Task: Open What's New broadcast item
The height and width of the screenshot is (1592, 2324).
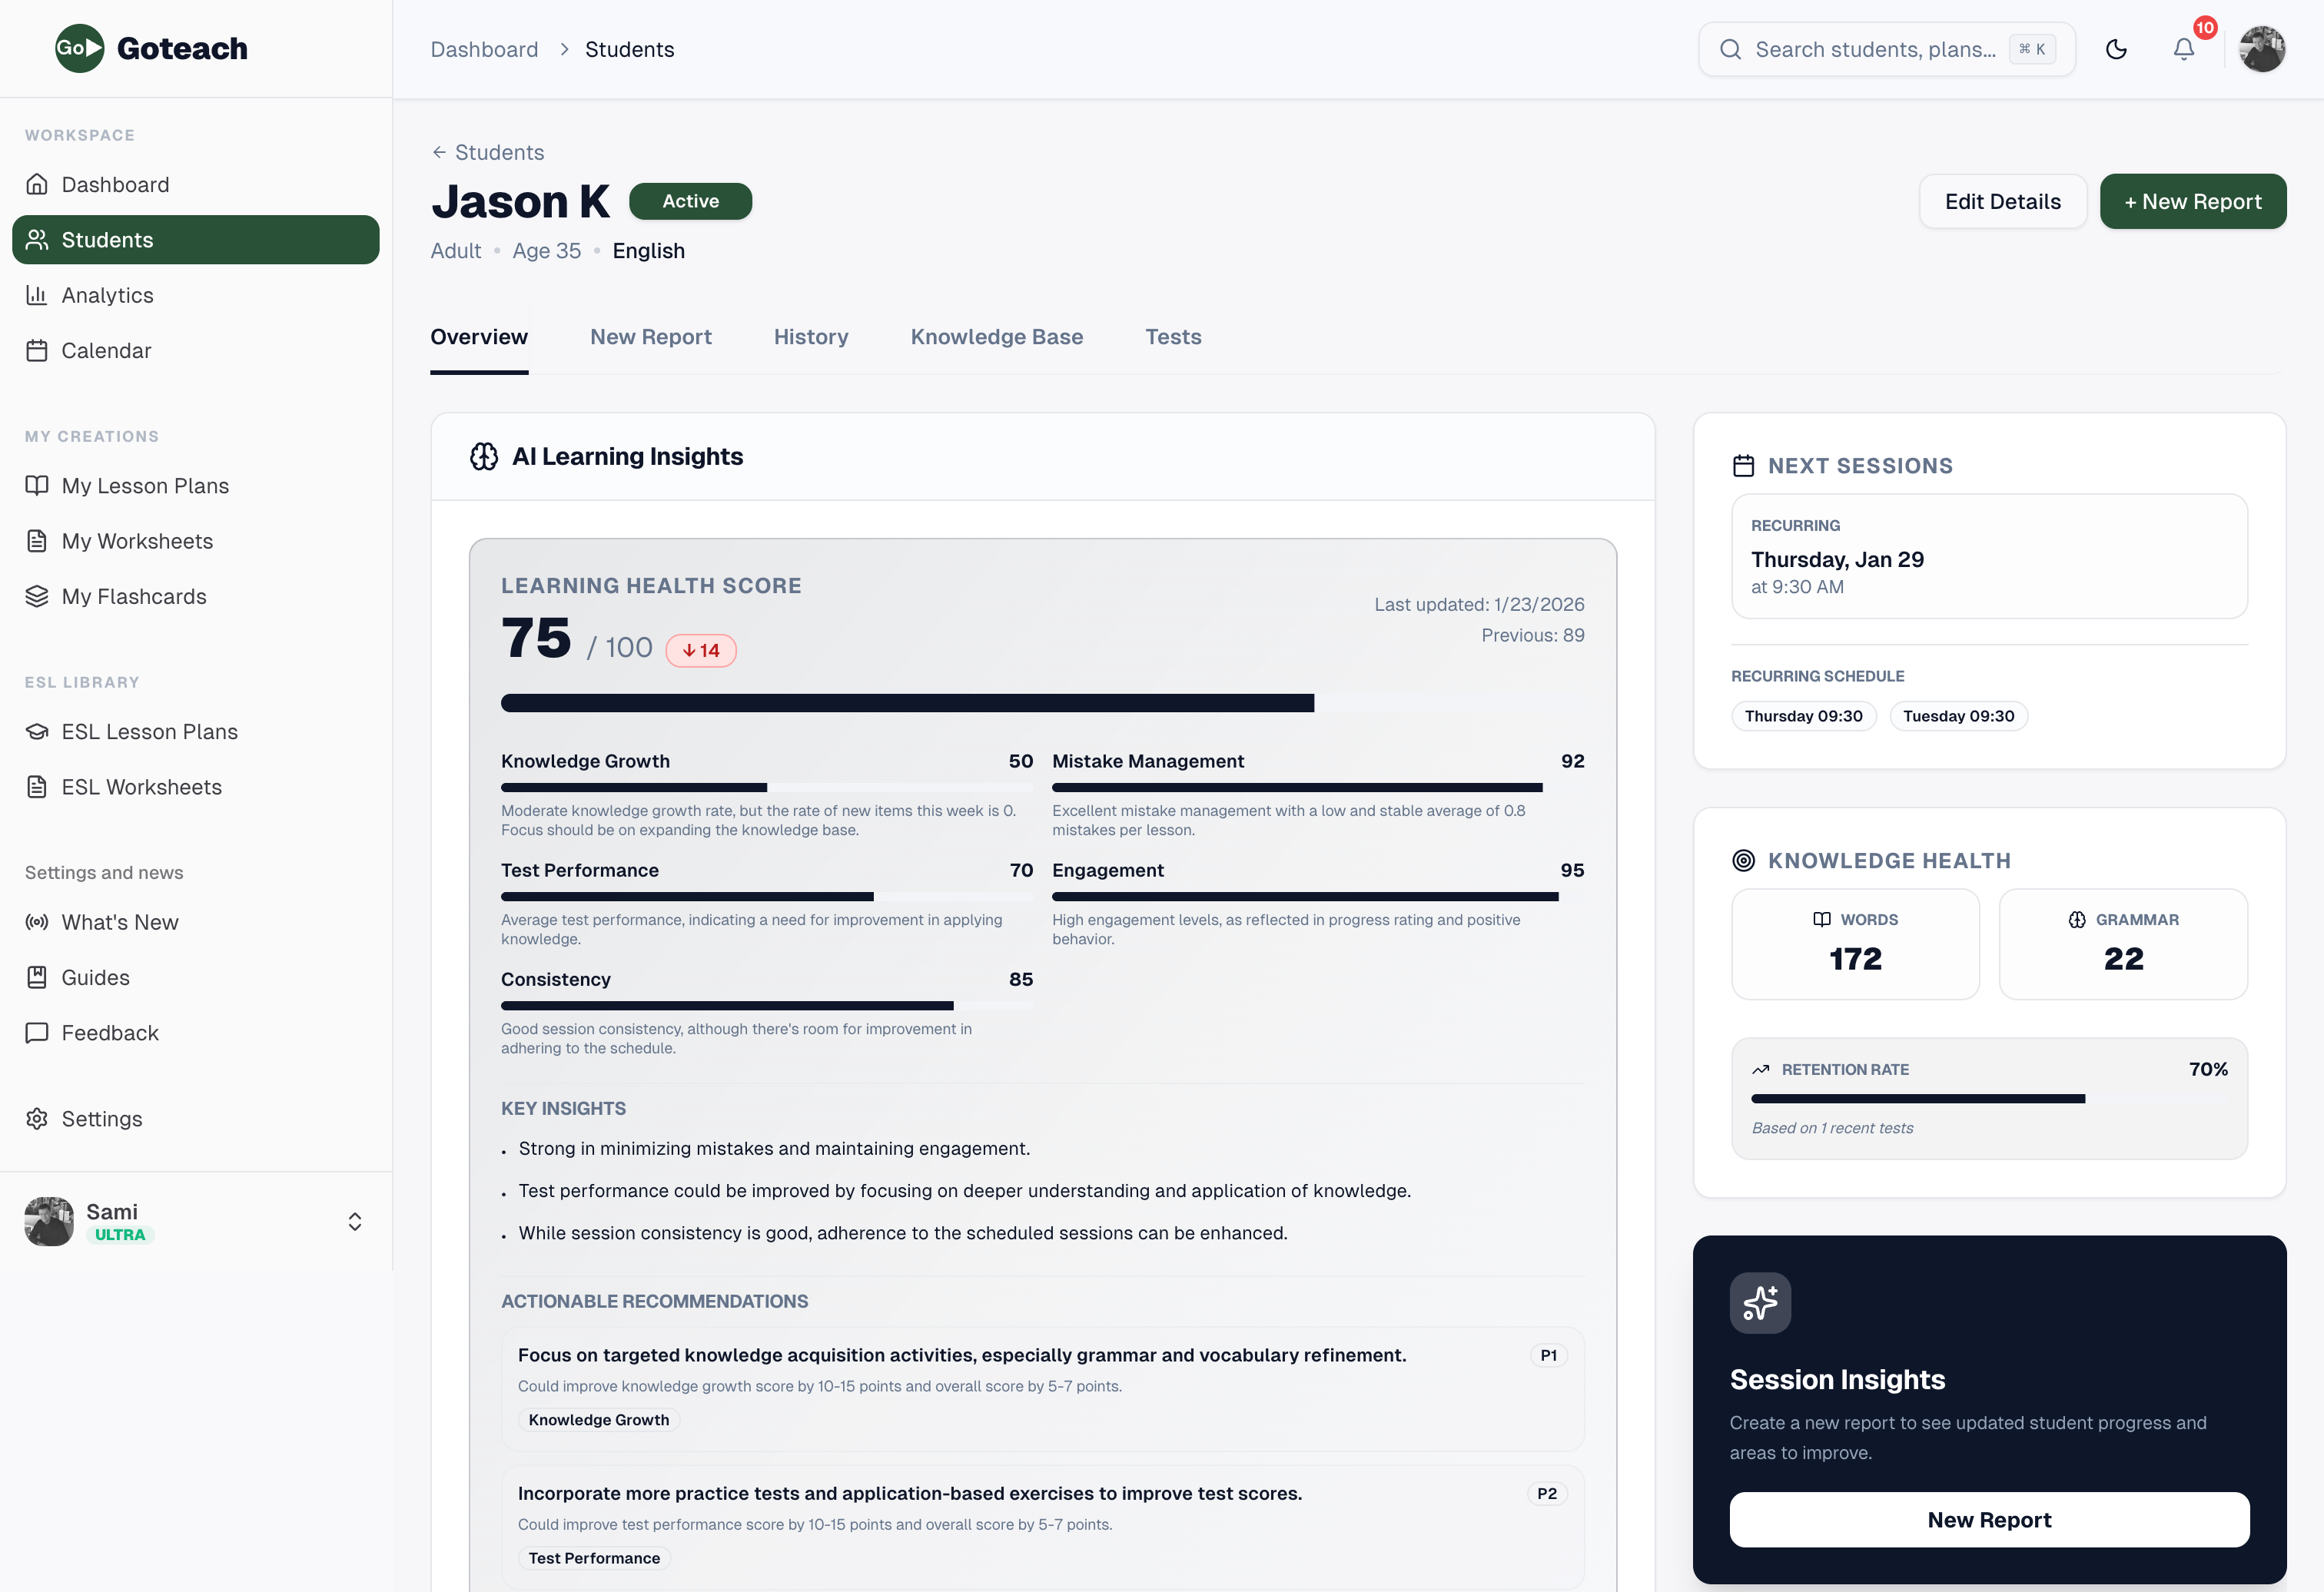Action: (x=119, y=922)
